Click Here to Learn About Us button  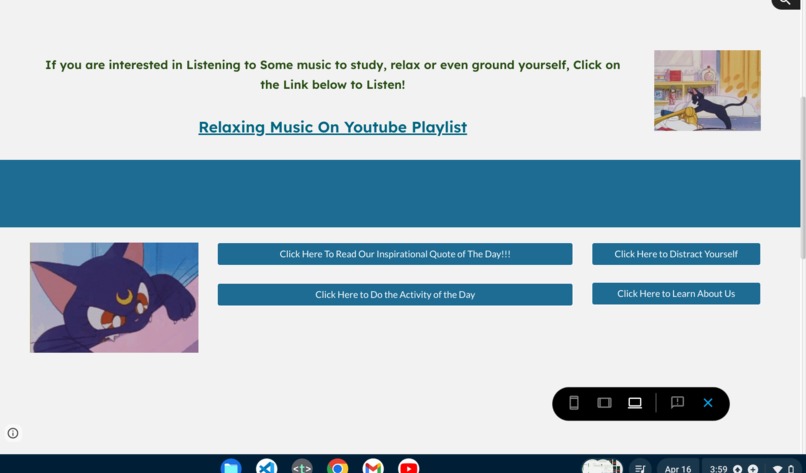click(x=676, y=294)
